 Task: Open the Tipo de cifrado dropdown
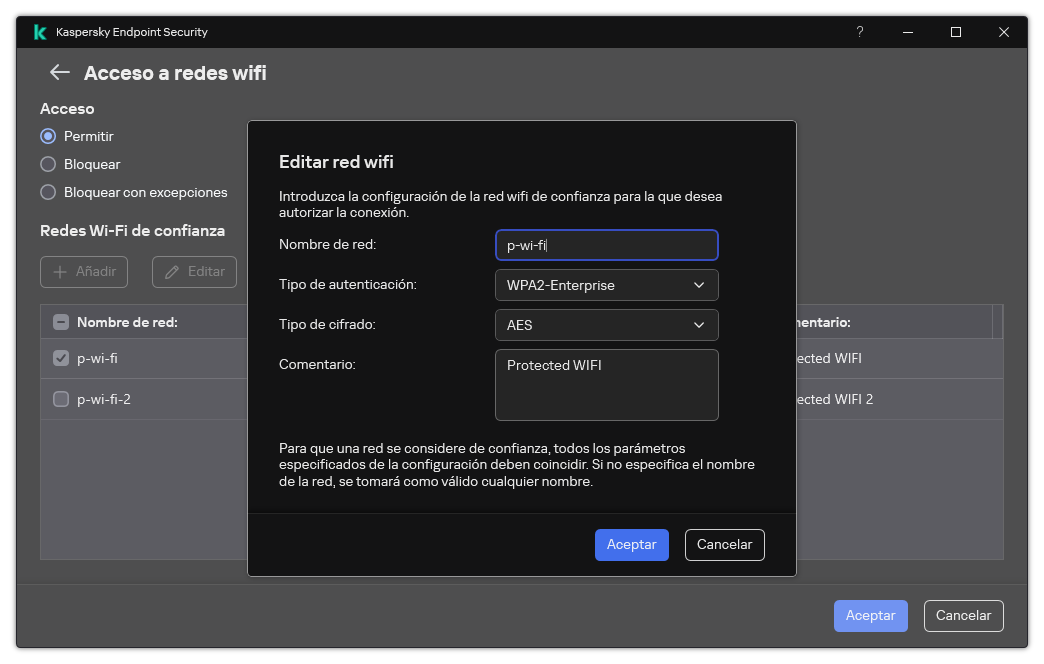[606, 325]
